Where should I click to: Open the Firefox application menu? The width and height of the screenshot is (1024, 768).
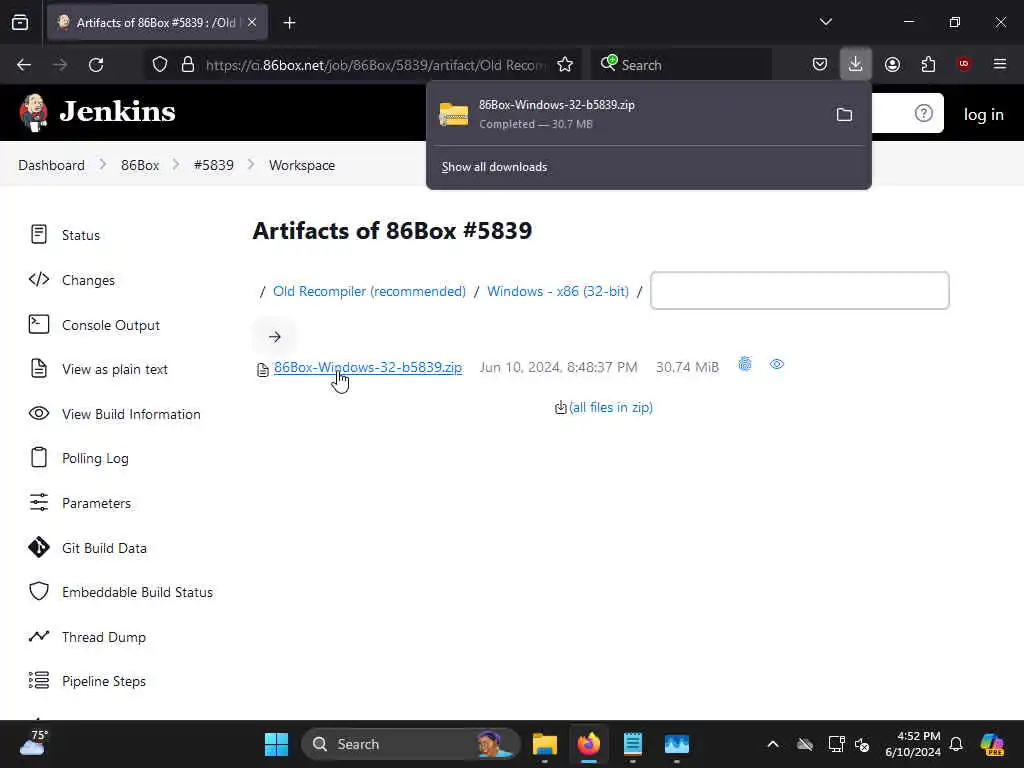click(x=1000, y=64)
